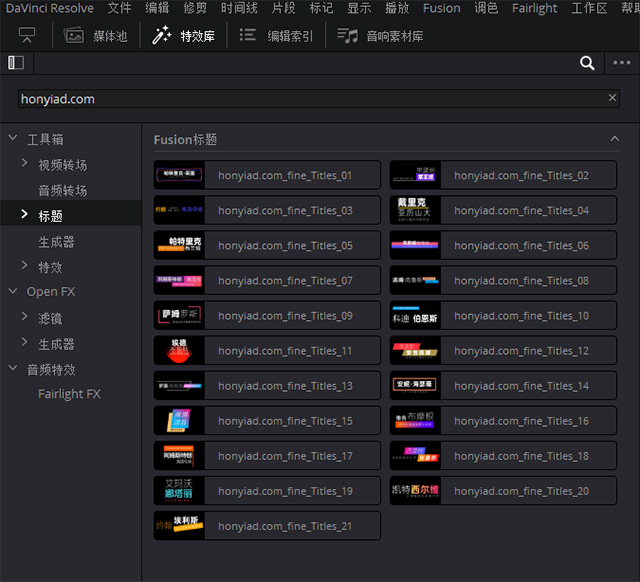Click the honyiad.com_fine_Titles_11 red thumbnail
640x582 pixels.
(x=179, y=350)
